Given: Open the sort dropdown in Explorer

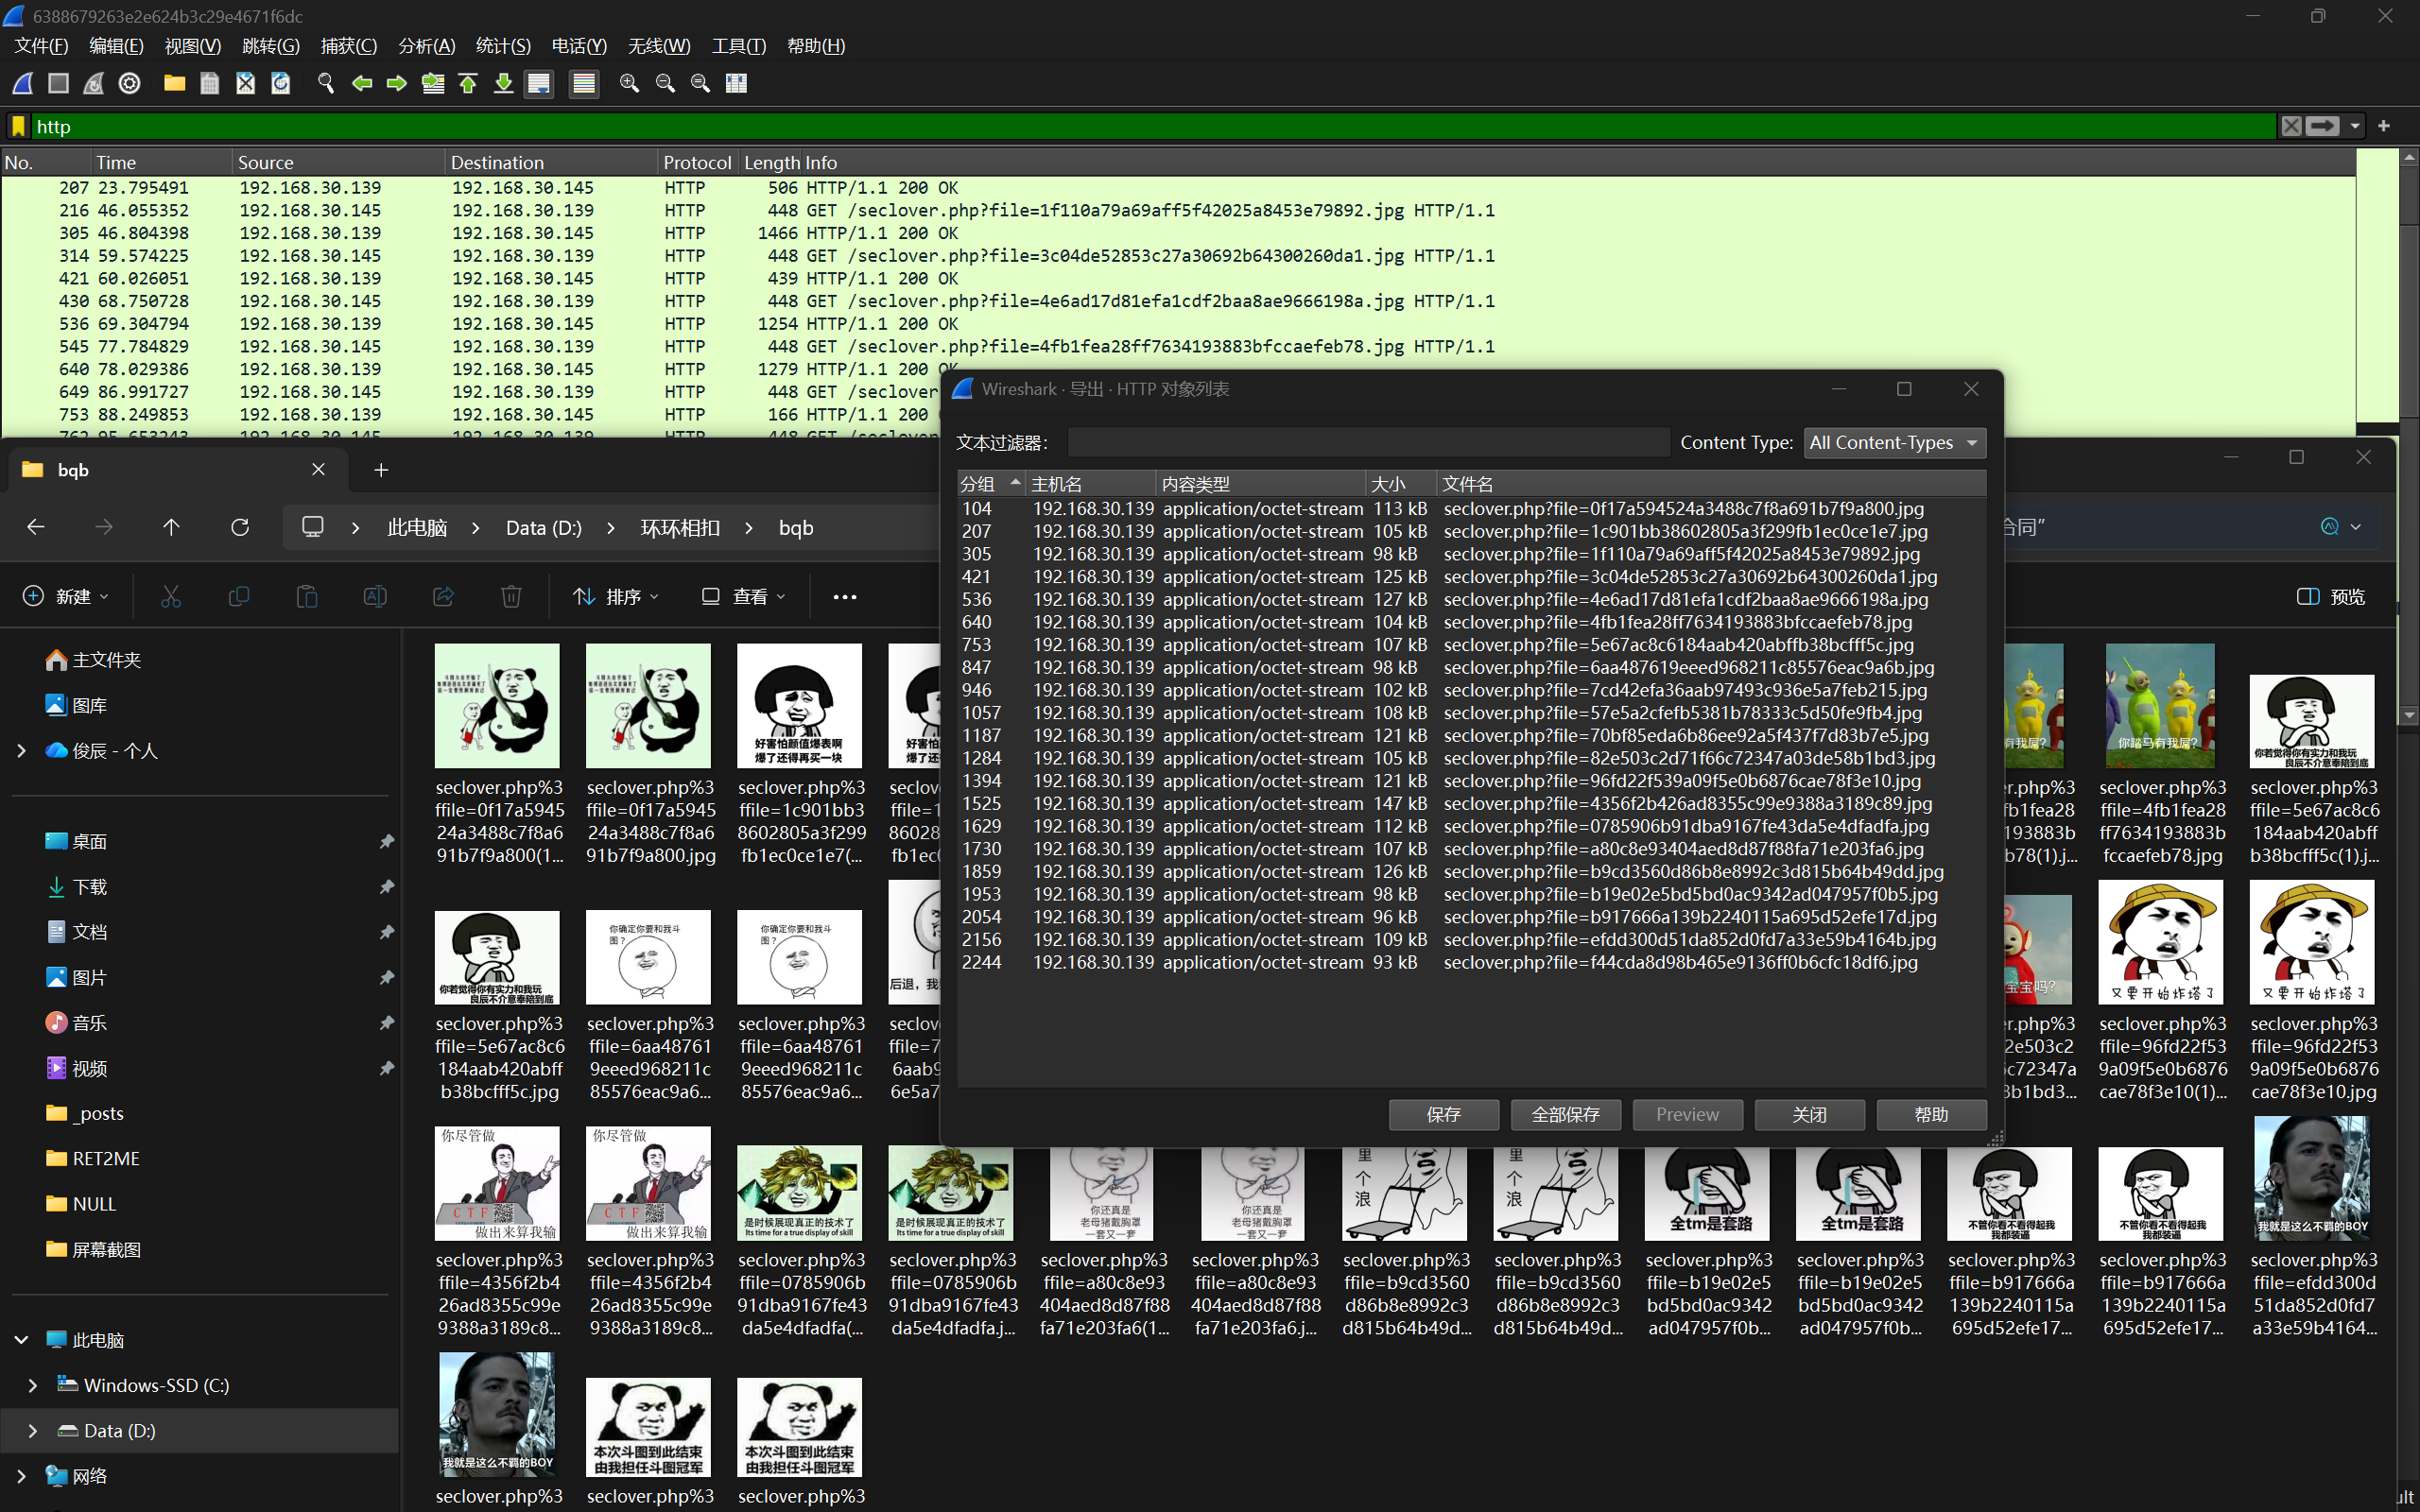Looking at the screenshot, I should [615, 597].
